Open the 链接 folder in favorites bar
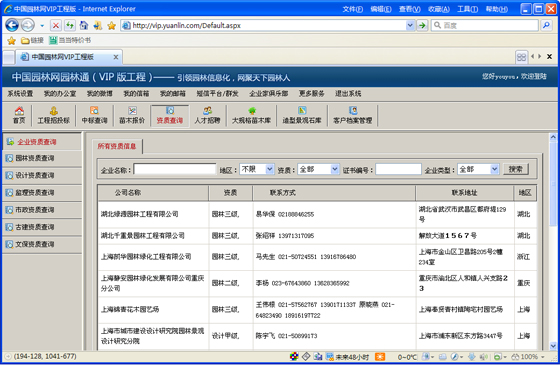Viewport: 560px width, 365px height. click(32, 40)
